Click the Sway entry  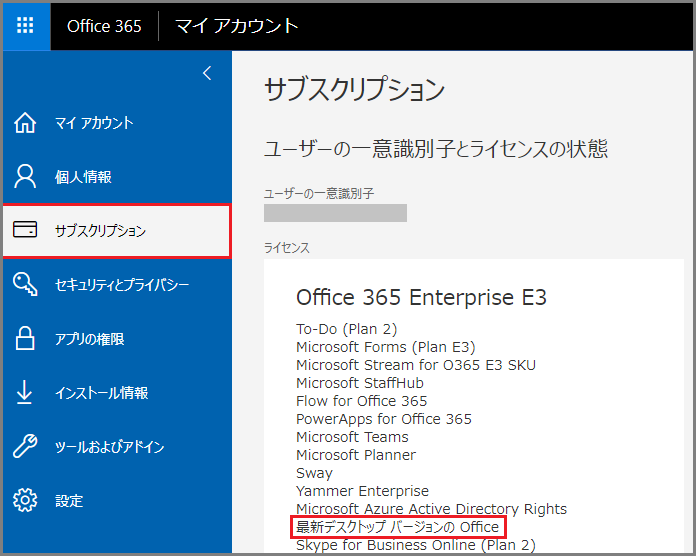(x=314, y=473)
